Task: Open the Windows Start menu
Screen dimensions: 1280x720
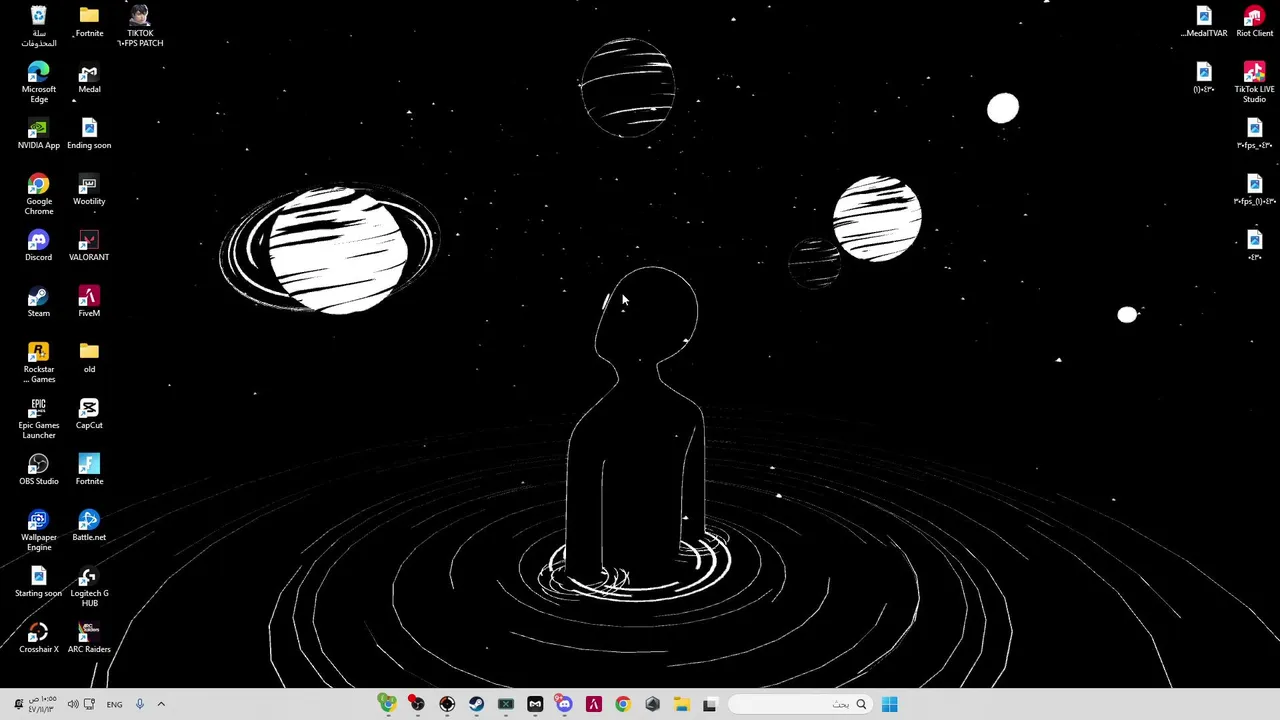Action: (889, 704)
